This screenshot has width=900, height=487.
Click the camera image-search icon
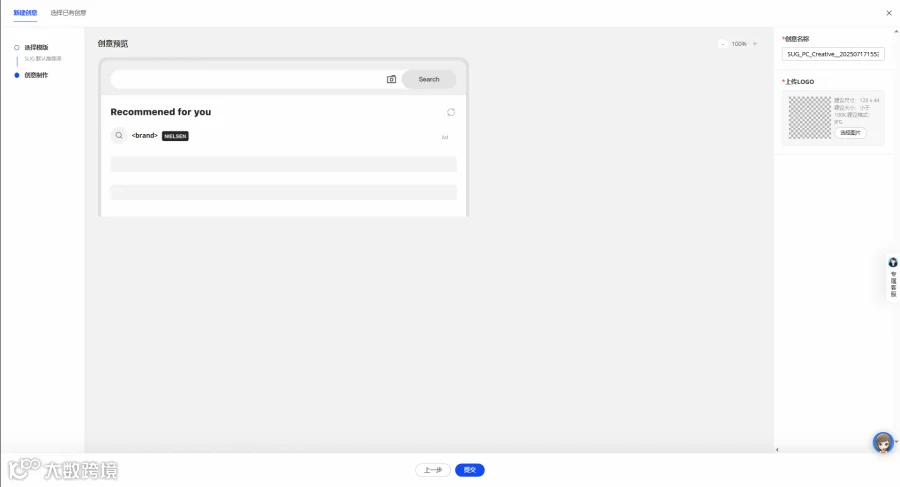391,79
